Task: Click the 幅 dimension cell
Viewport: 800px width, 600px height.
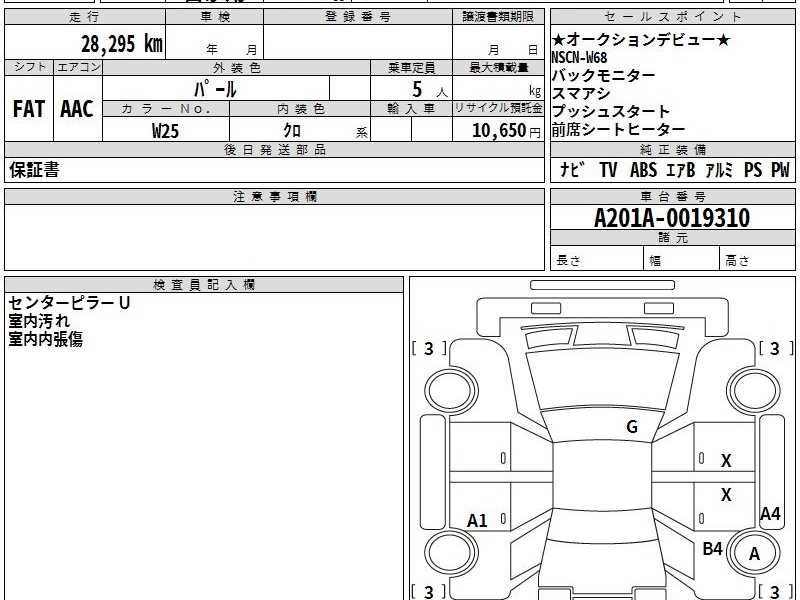Action: tap(682, 260)
